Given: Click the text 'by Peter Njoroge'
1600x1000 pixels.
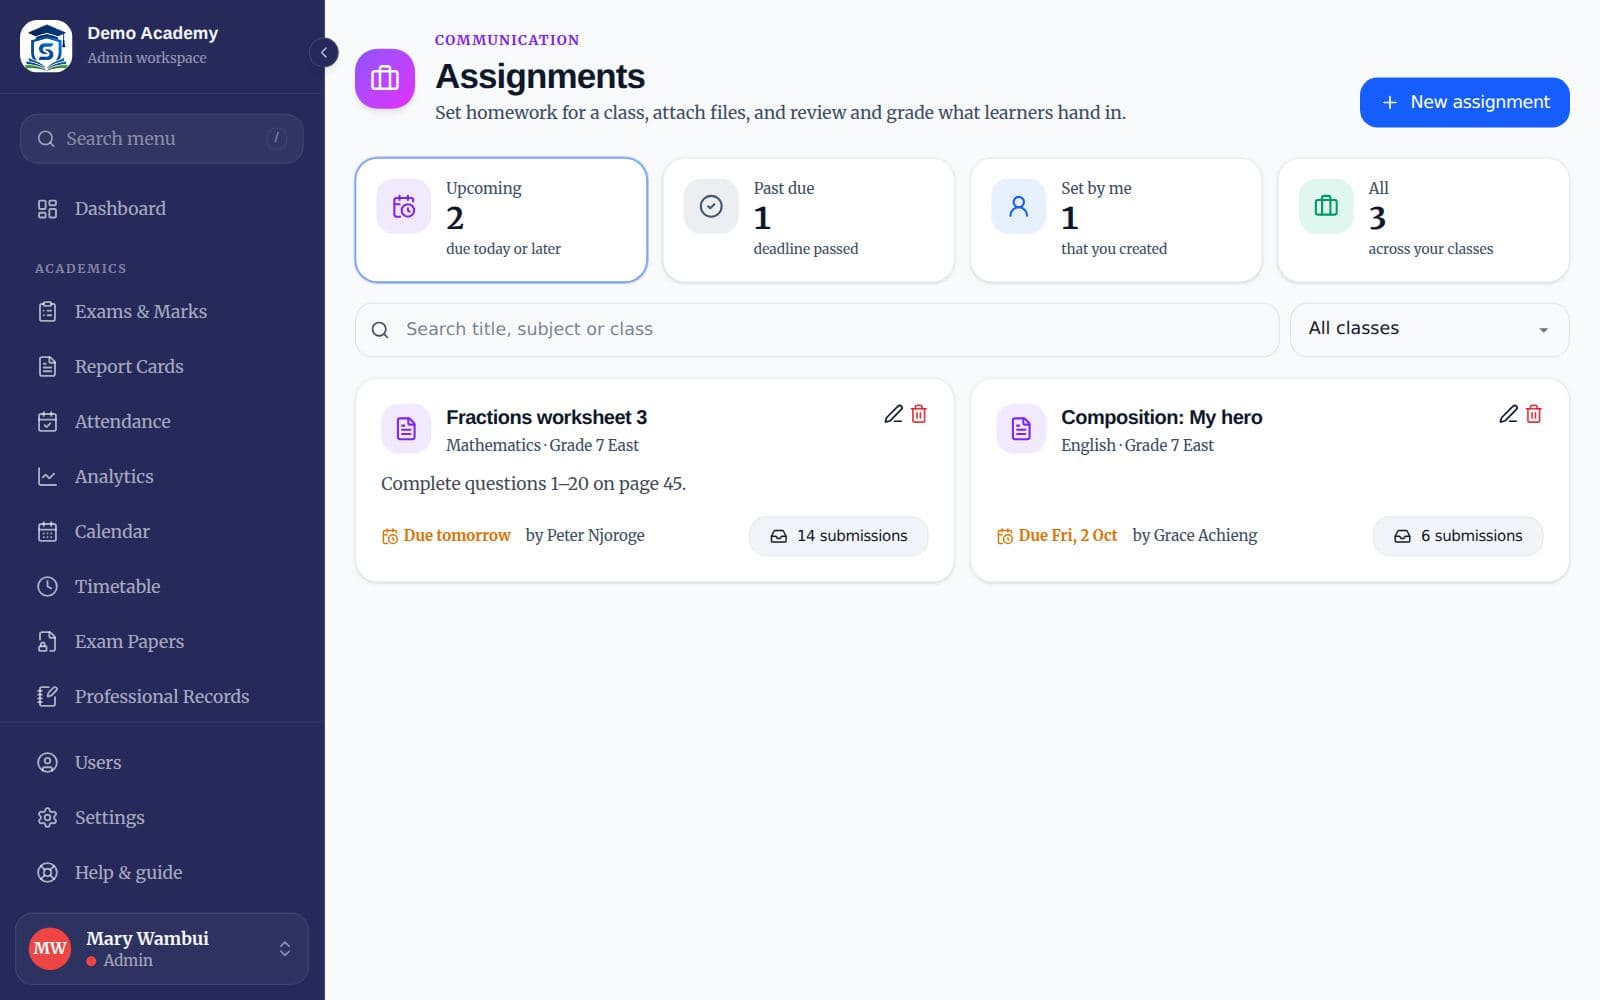Looking at the screenshot, I should [585, 536].
